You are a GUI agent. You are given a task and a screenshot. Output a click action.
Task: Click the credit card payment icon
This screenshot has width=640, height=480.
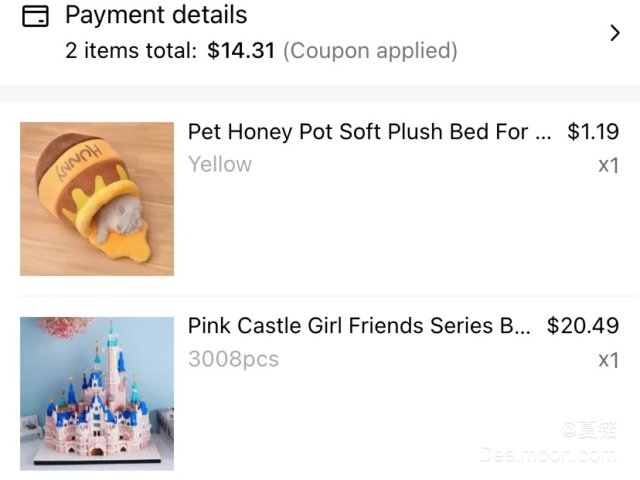click(35, 17)
